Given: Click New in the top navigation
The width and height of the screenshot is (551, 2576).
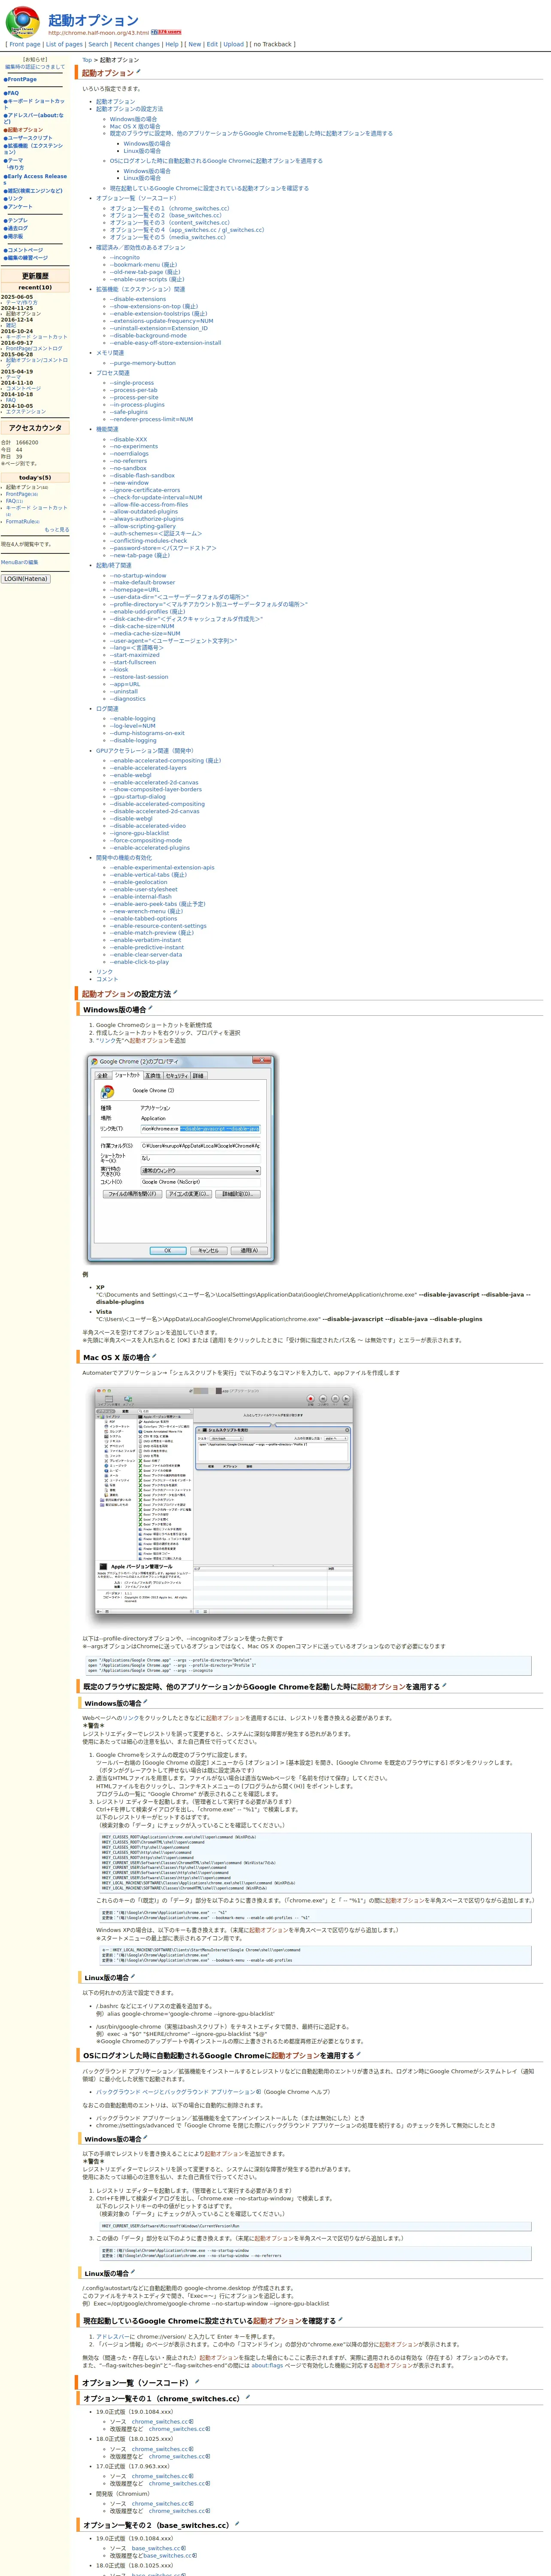Looking at the screenshot, I should [x=195, y=44].
